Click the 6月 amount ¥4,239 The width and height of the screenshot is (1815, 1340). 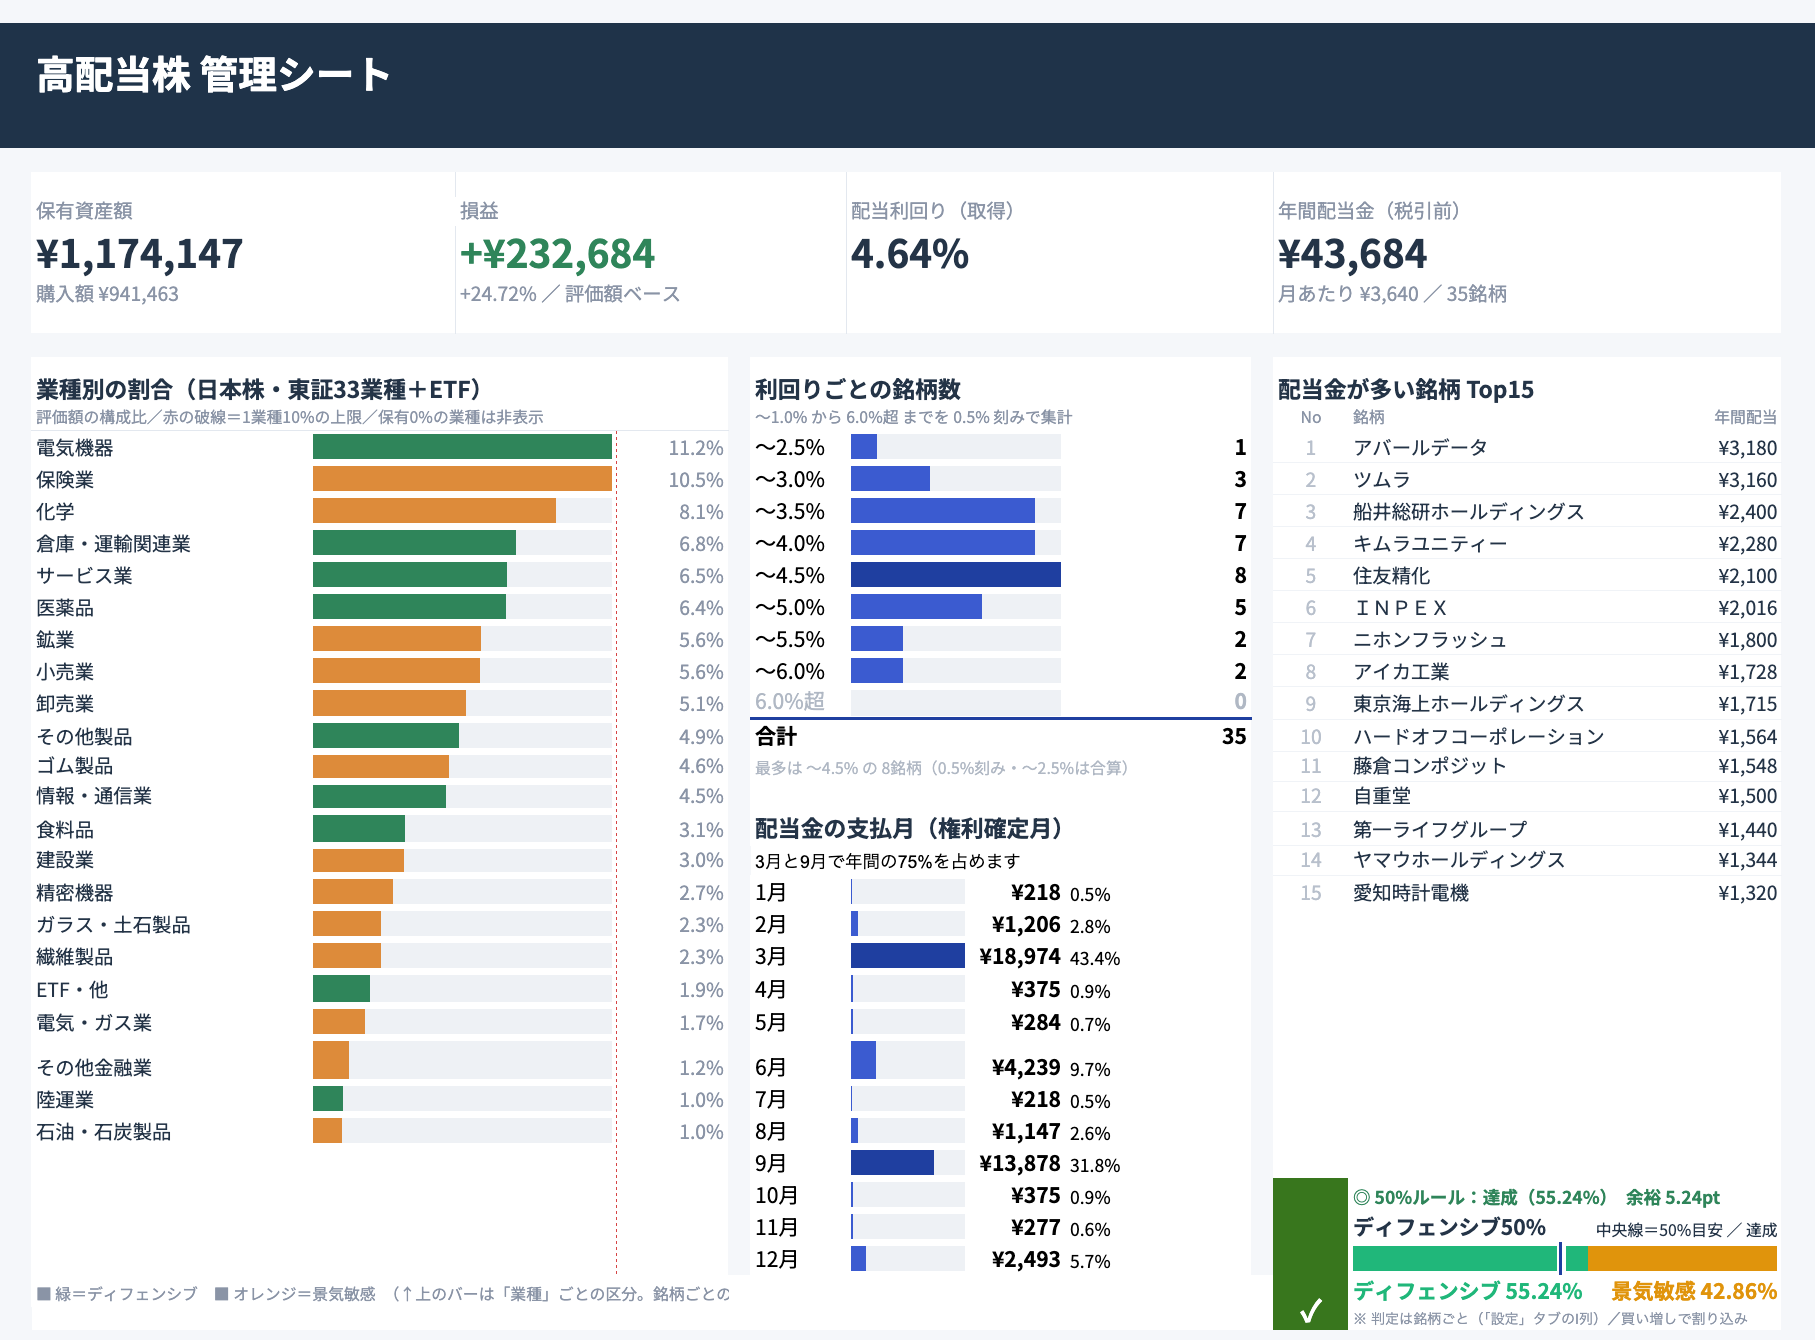point(1025,1068)
